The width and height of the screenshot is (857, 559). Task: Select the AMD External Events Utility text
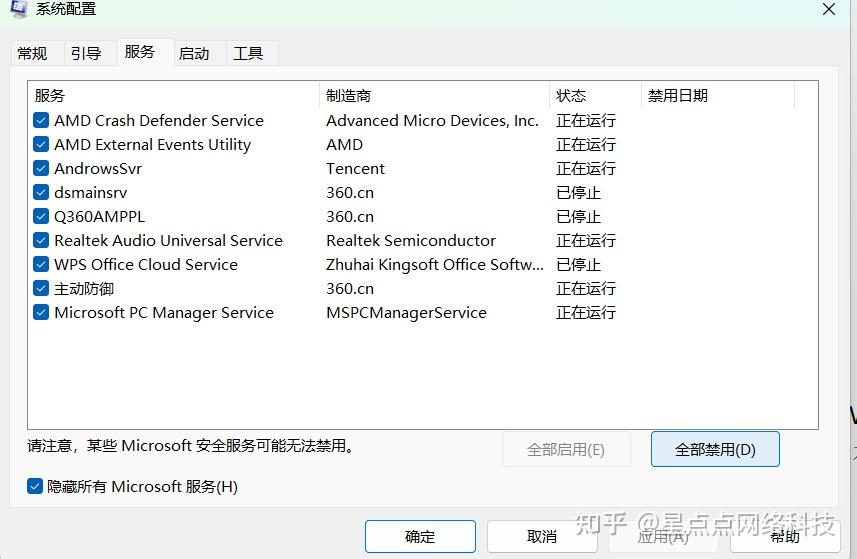click(x=152, y=144)
